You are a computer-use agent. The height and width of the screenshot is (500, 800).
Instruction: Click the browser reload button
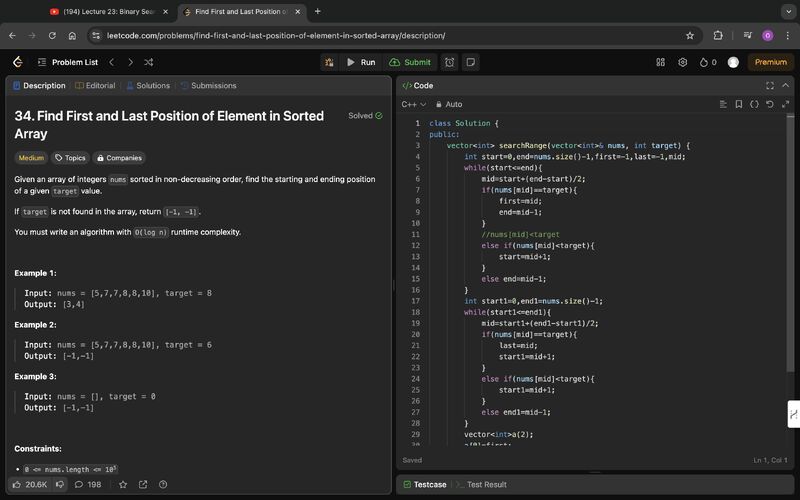click(52, 36)
